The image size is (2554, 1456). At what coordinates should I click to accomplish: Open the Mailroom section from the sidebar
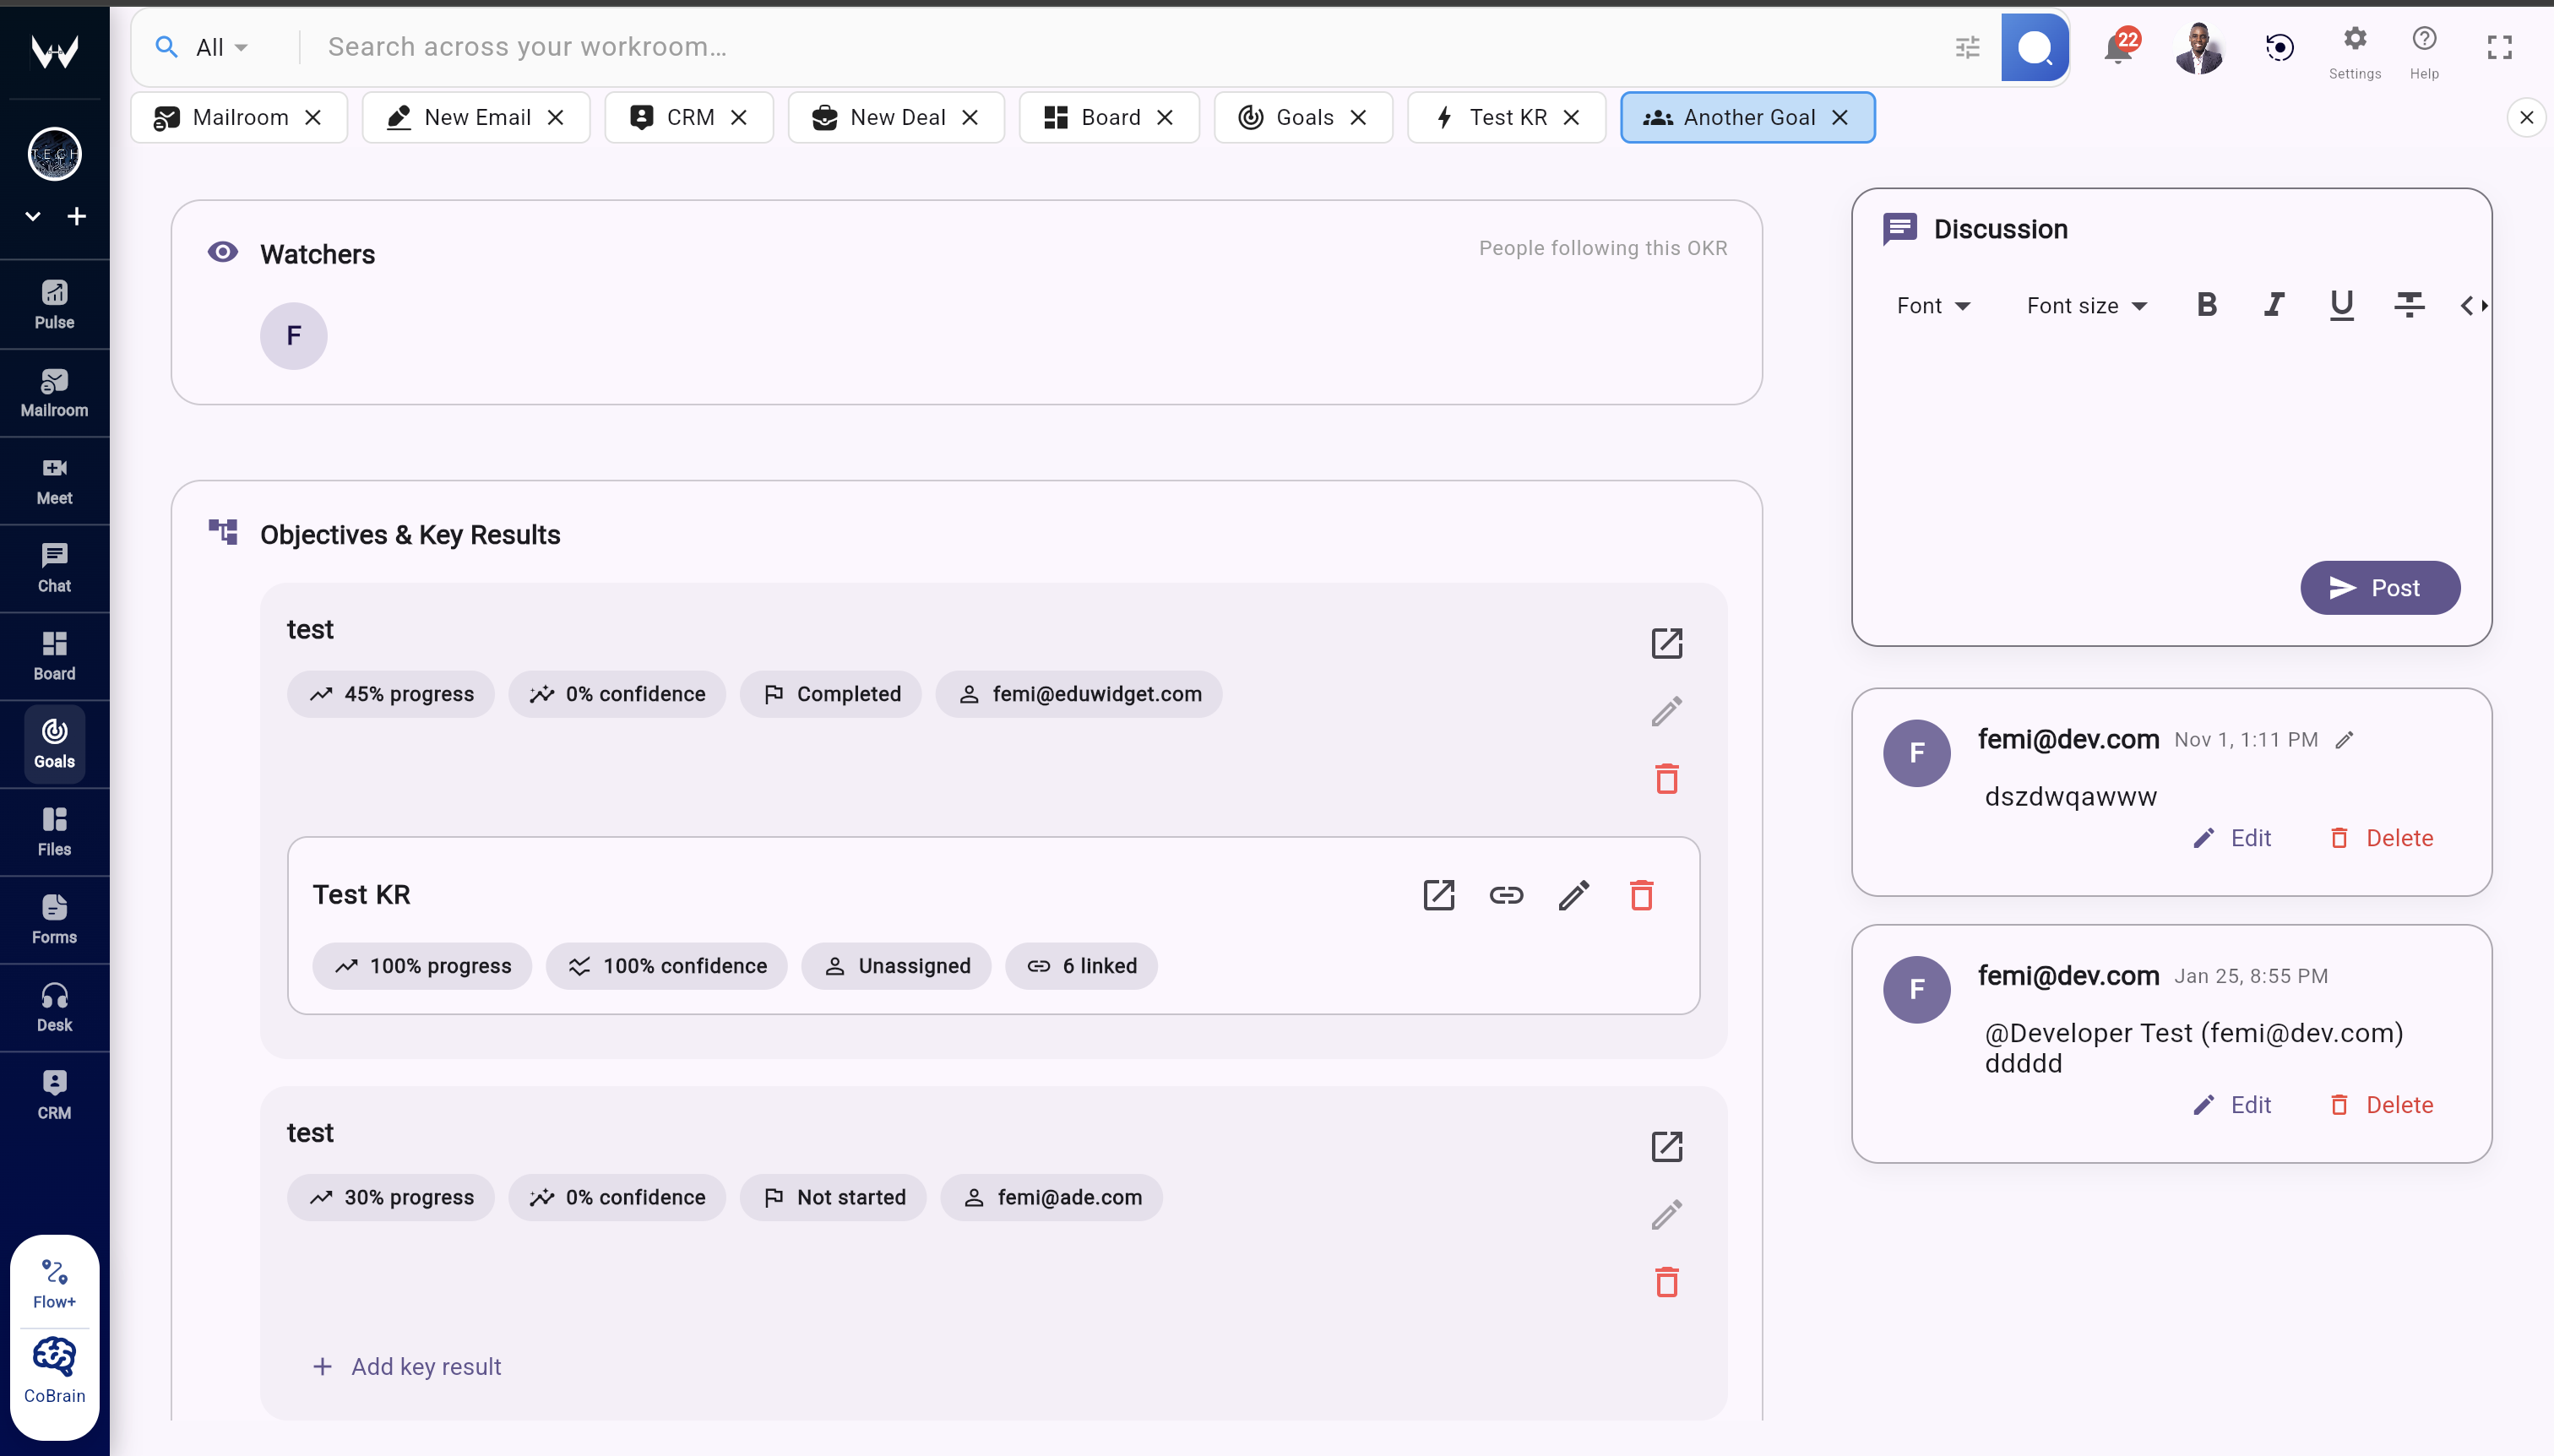(x=54, y=392)
